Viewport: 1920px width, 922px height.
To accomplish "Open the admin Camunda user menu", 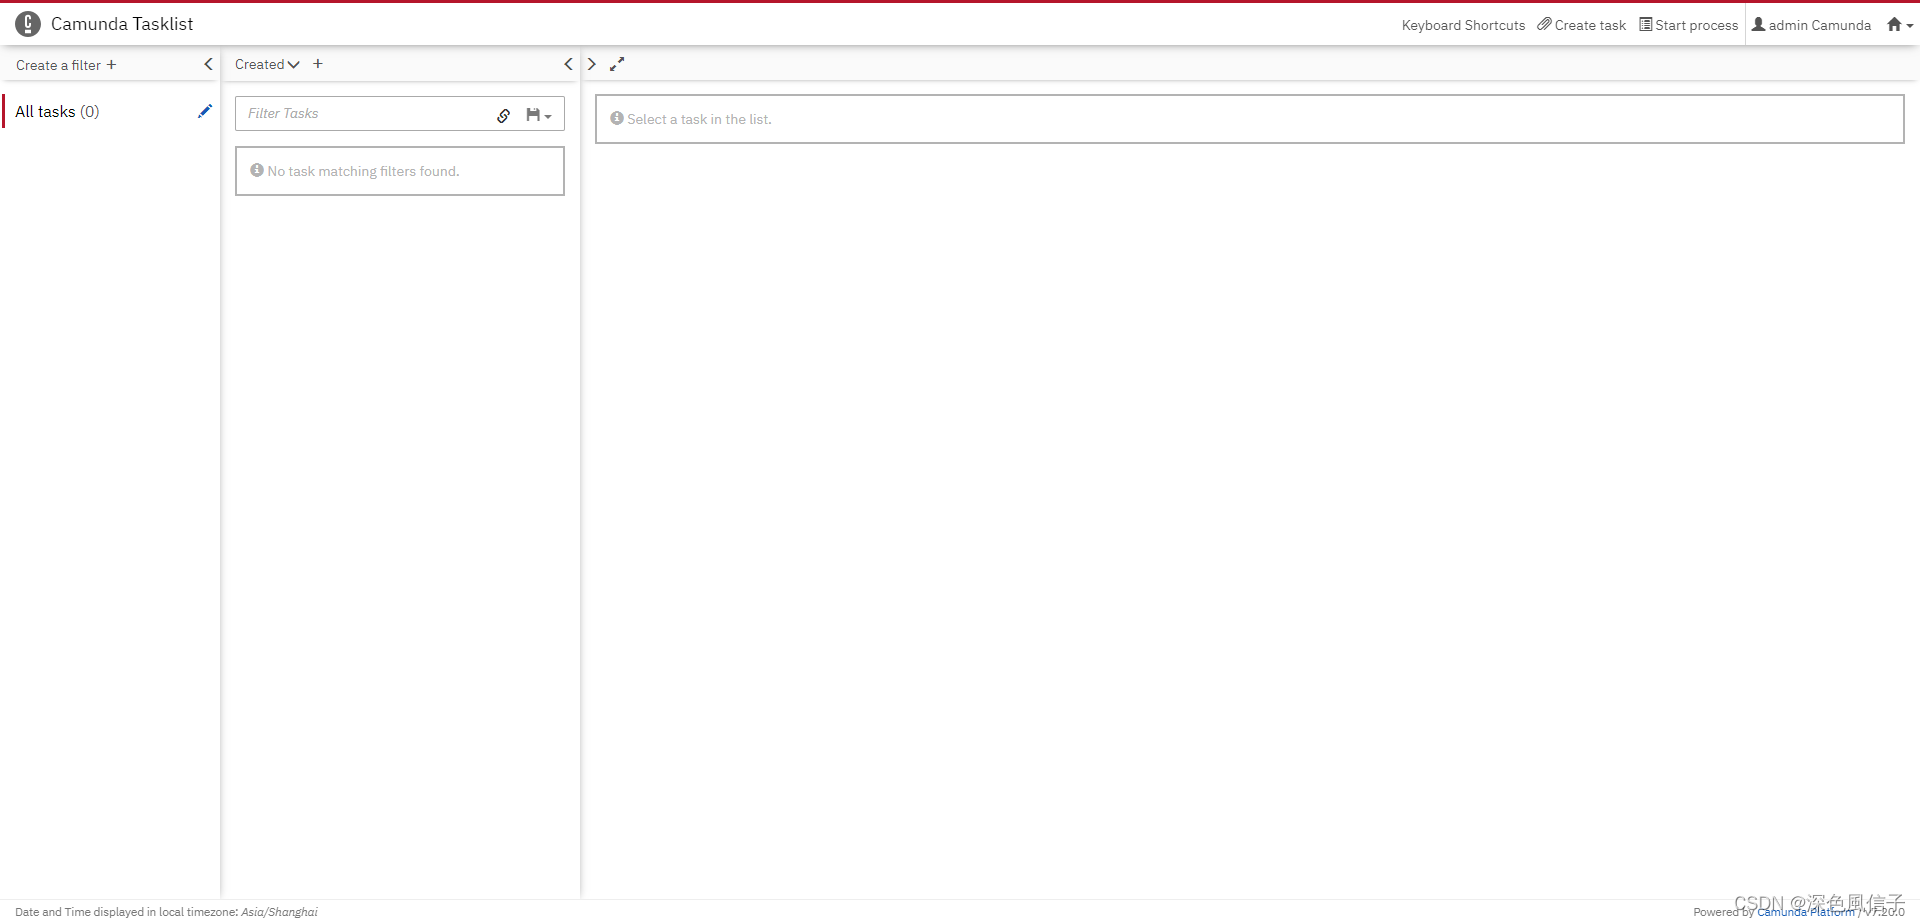I will tap(1811, 25).
